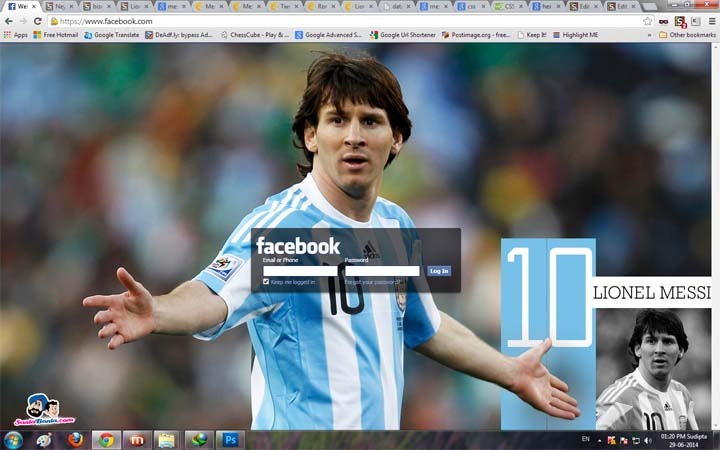The image size is (720, 450).
Task: Expand the bookmarks overflow chevron
Action: tap(649, 35)
